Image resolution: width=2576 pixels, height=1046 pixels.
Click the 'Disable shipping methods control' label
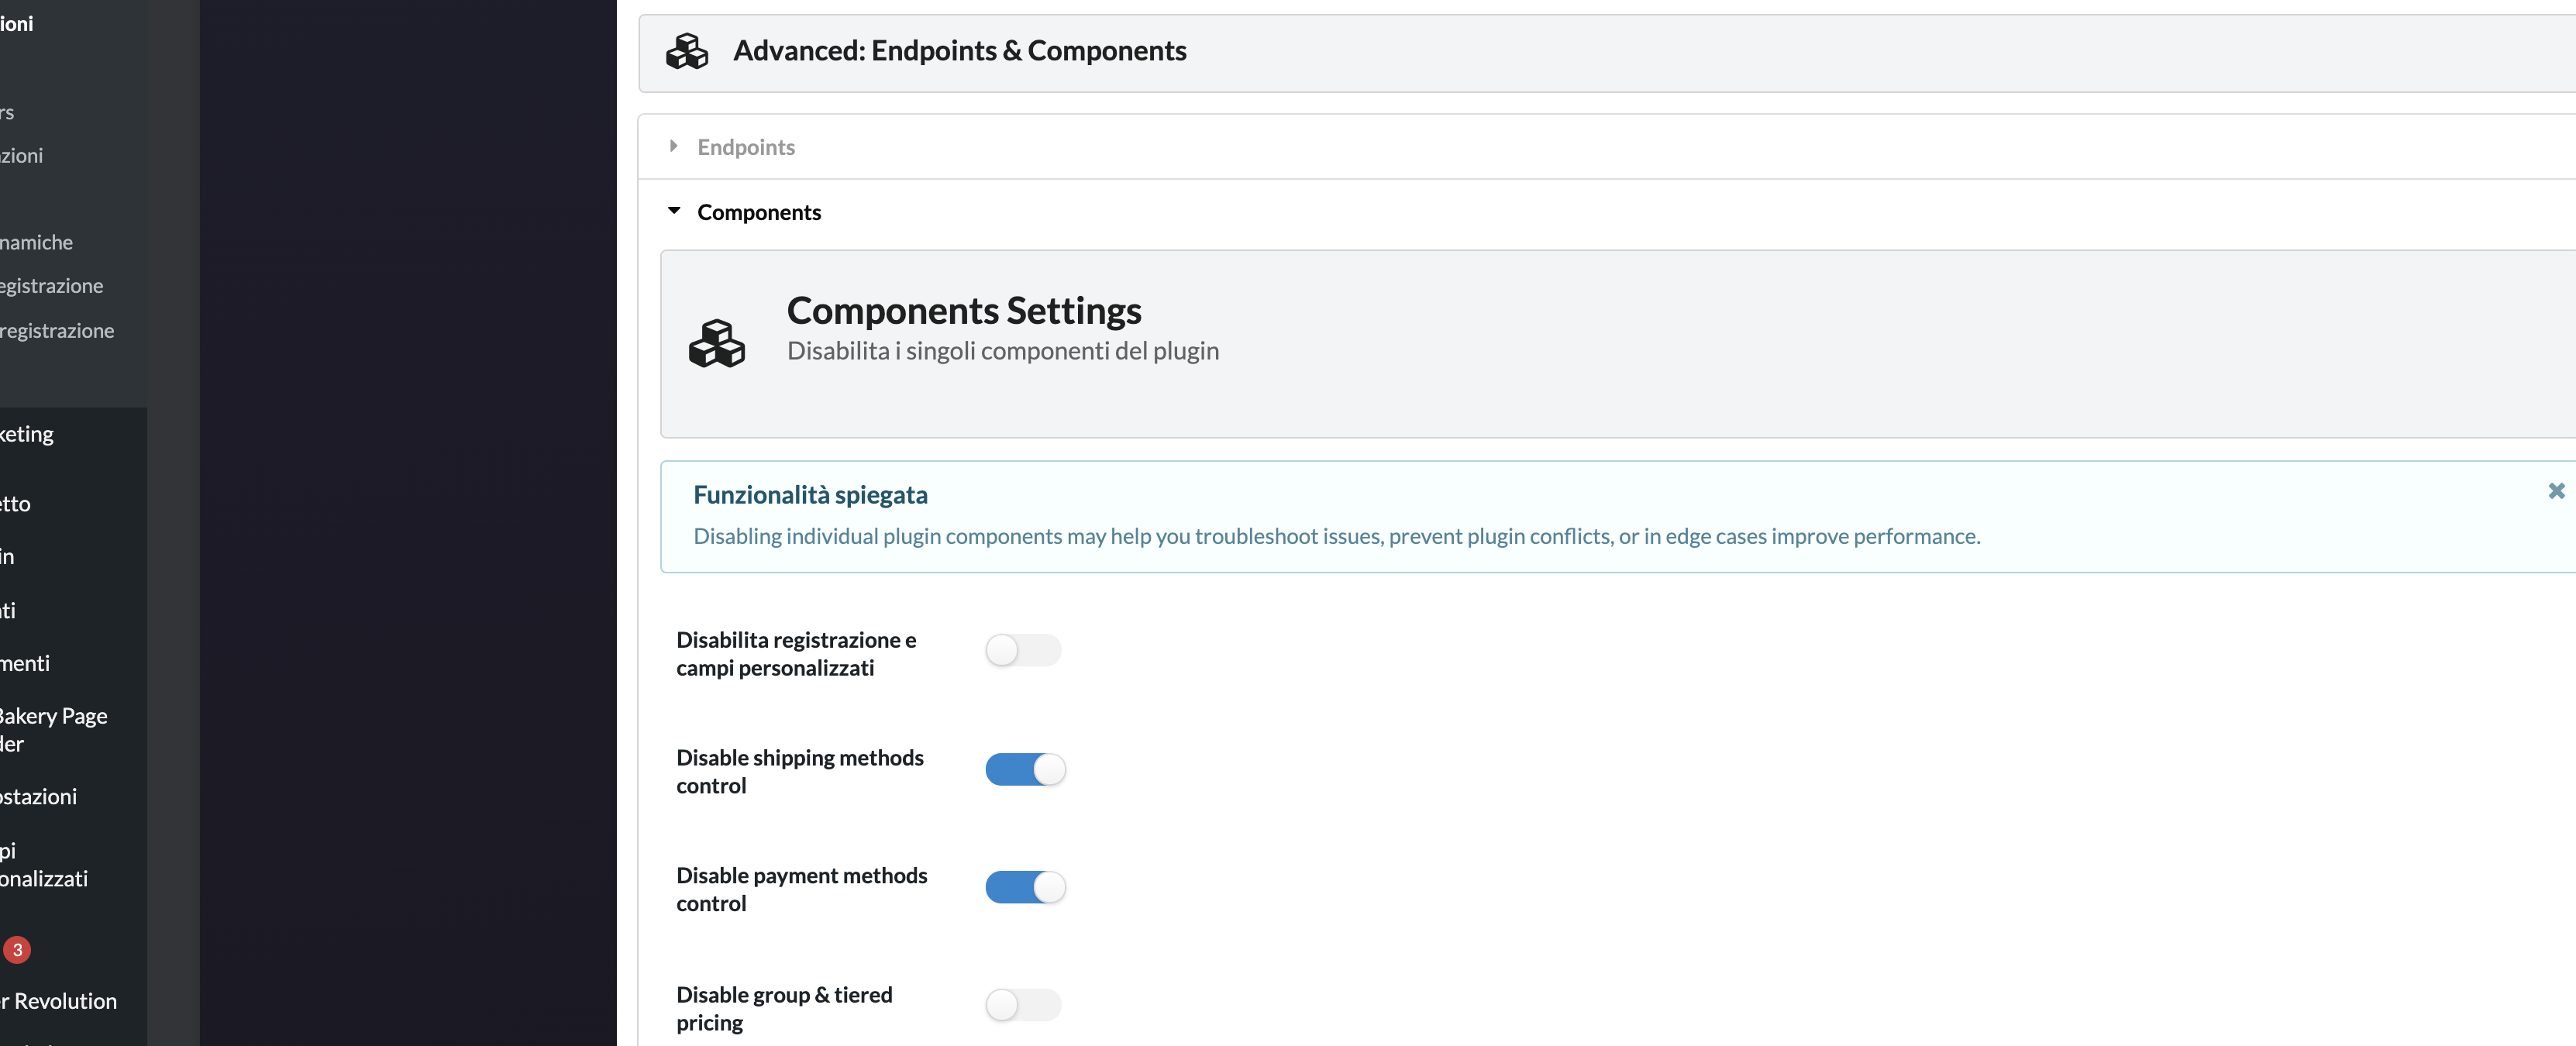tap(800, 771)
